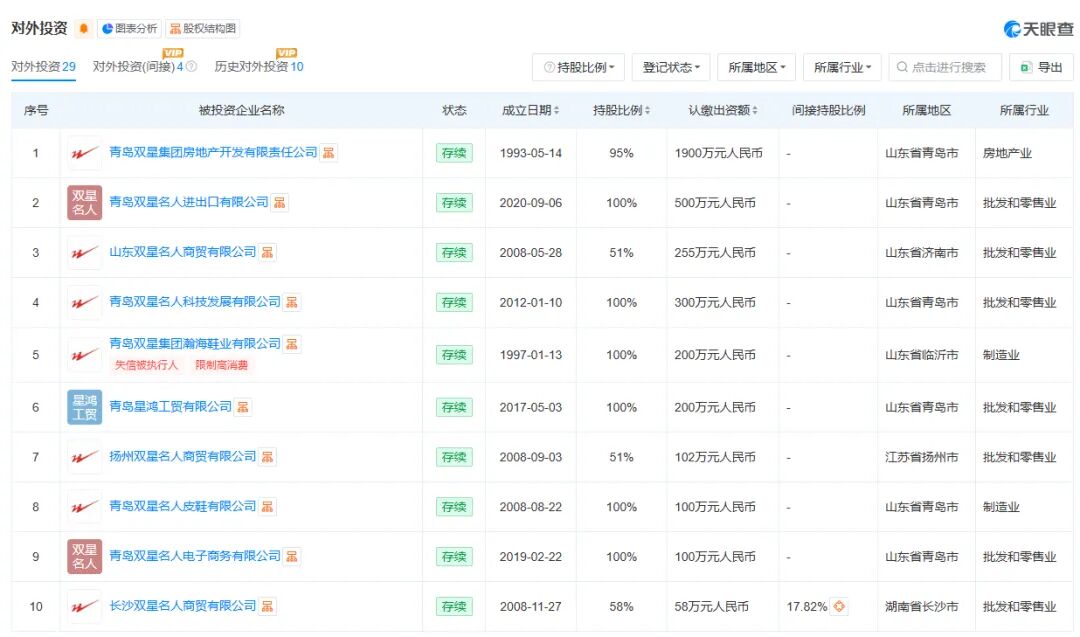
Task: Click help icon next to 对外投资(间接)
Action: point(191,67)
